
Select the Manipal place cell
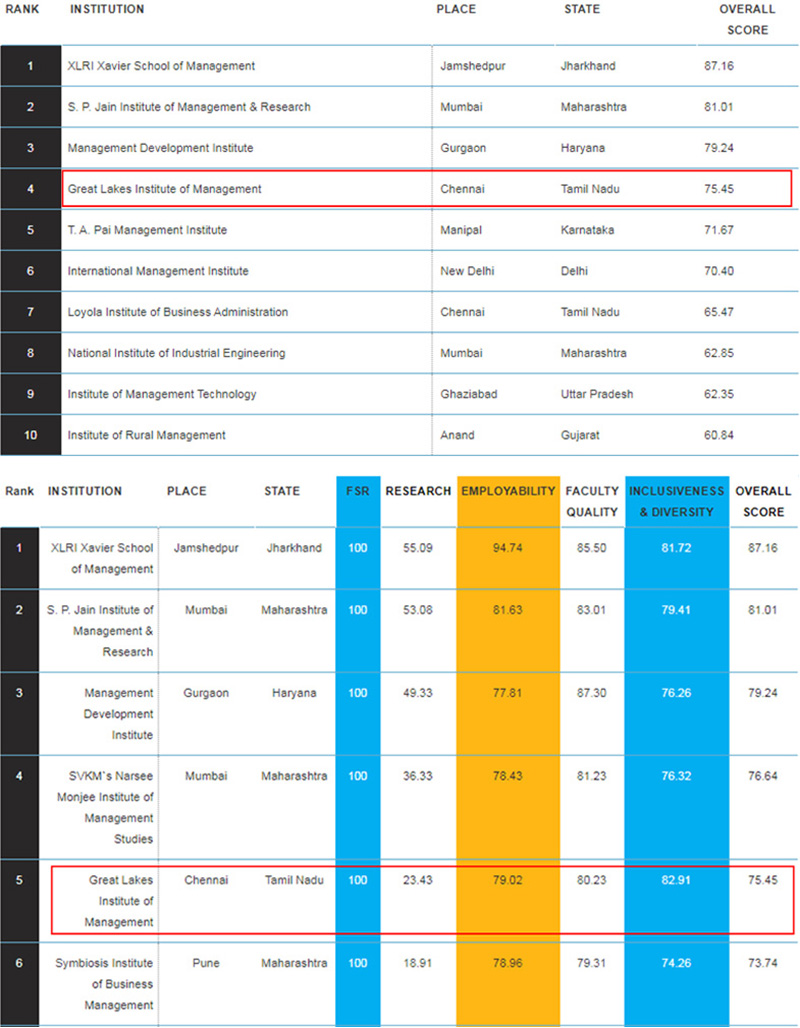coord(461,230)
